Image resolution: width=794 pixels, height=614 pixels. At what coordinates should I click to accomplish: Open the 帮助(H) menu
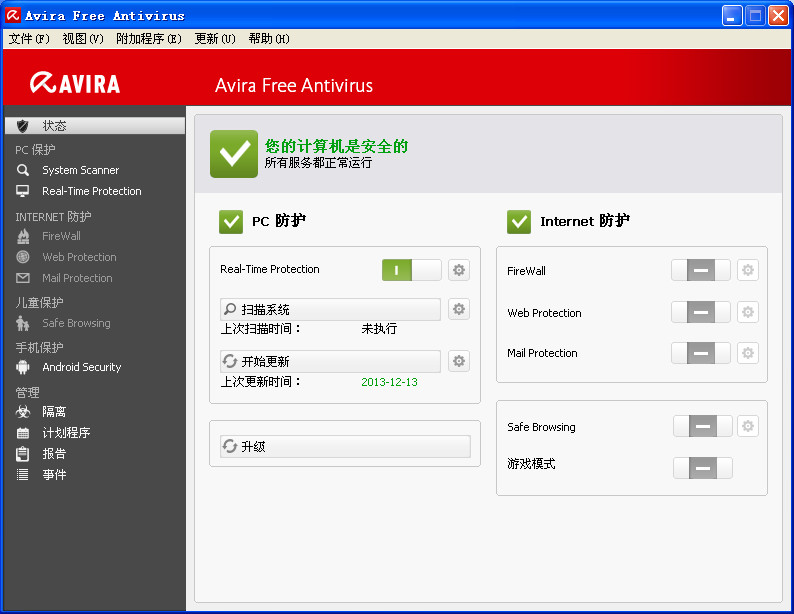(x=269, y=38)
